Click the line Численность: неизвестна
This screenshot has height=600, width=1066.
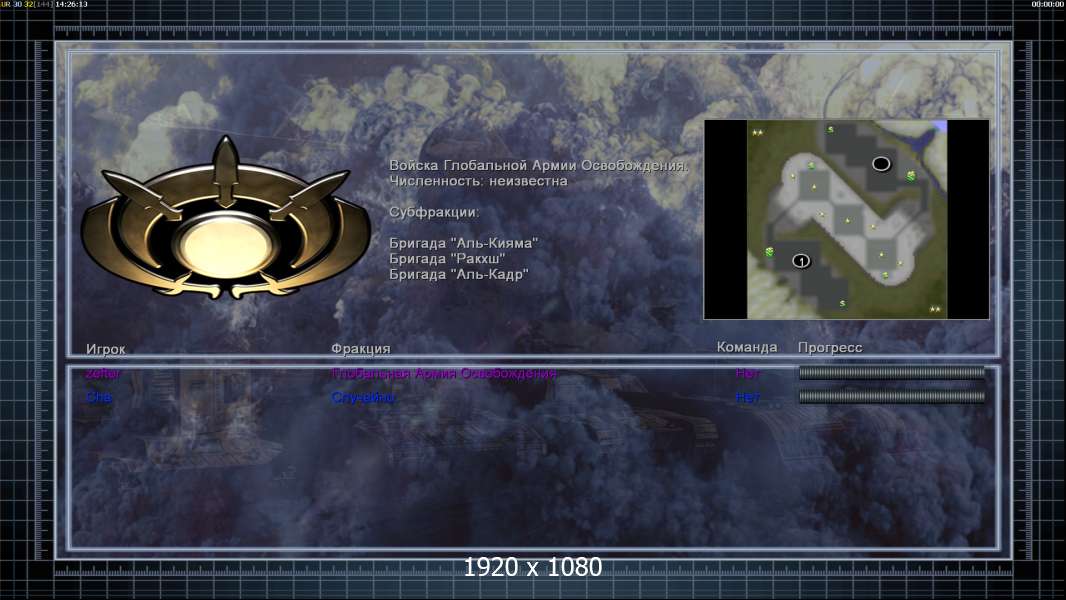(x=478, y=181)
